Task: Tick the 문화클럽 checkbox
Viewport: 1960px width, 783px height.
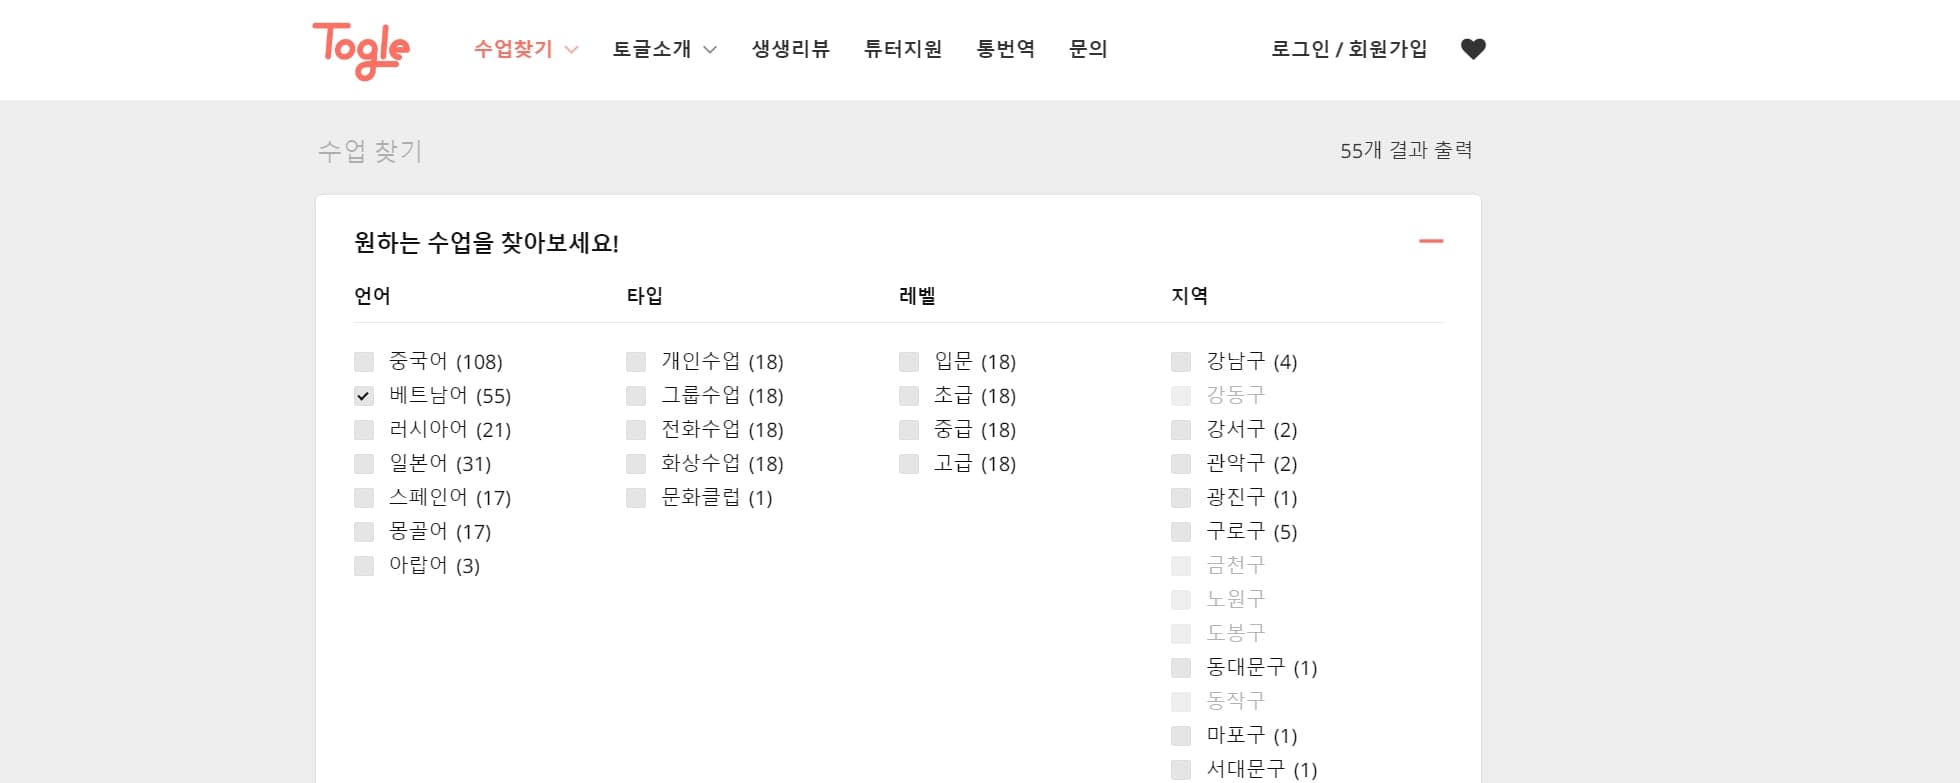Action: tap(636, 498)
